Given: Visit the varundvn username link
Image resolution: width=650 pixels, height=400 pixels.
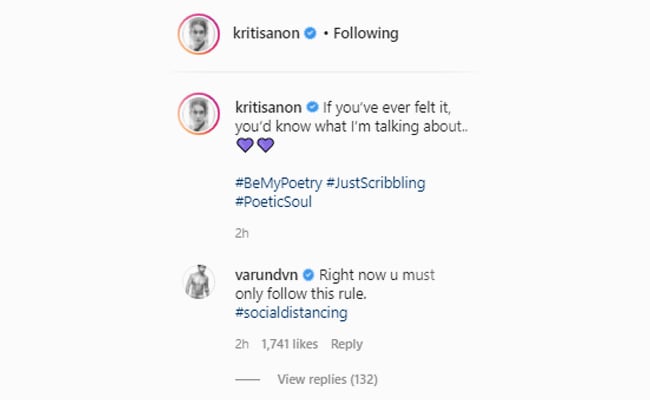Looking at the screenshot, I should click(x=267, y=275).
